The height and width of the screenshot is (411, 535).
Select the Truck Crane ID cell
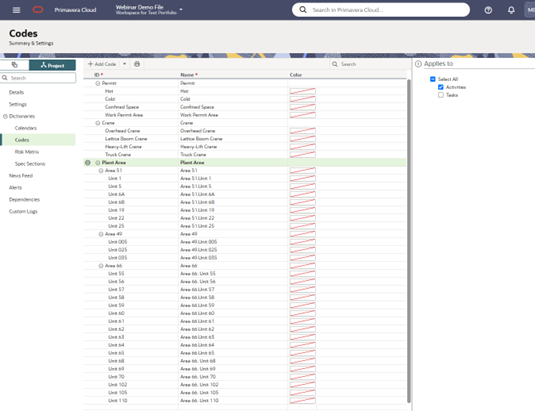(x=118, y=155)
